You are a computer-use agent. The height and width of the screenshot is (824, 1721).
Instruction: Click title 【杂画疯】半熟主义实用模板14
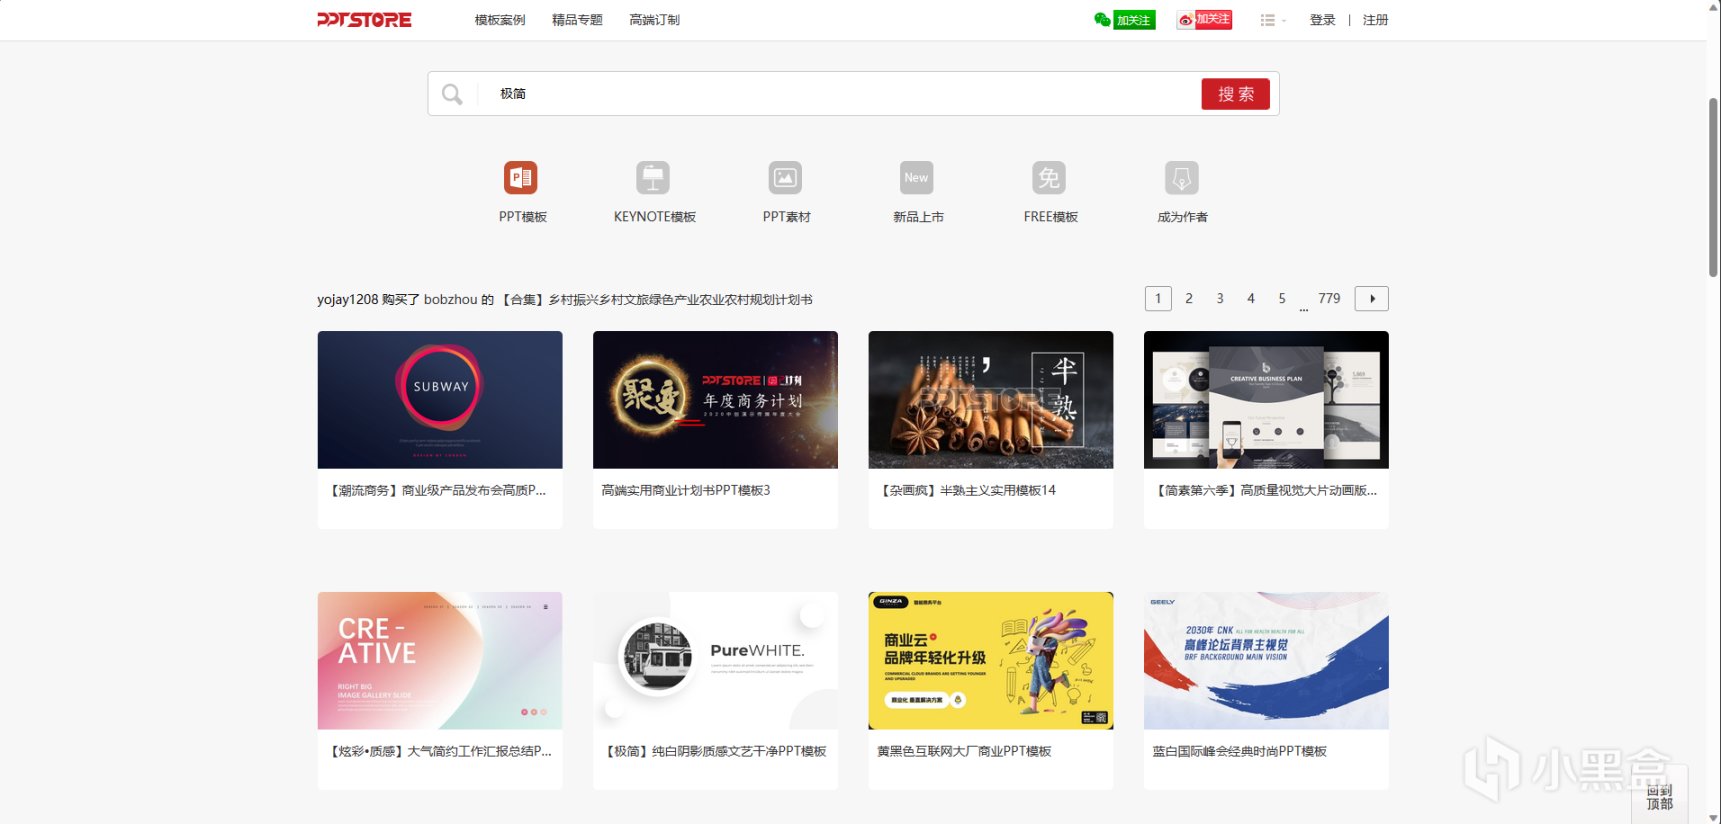[x=967, y=491]
